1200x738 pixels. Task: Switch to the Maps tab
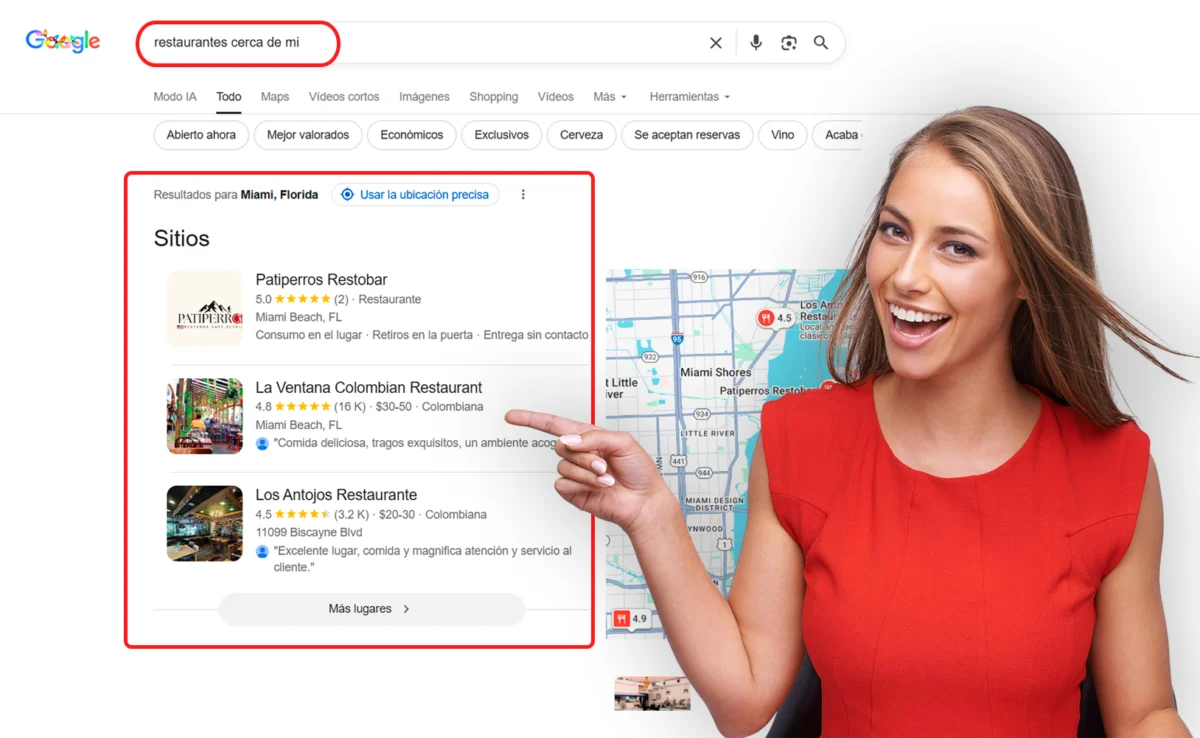[x=274, y=96]
